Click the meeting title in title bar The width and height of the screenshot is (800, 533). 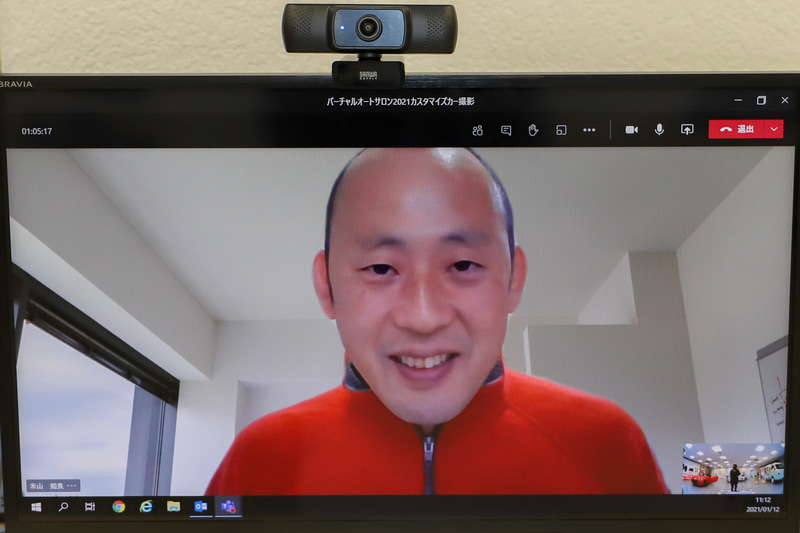[401, 101]
